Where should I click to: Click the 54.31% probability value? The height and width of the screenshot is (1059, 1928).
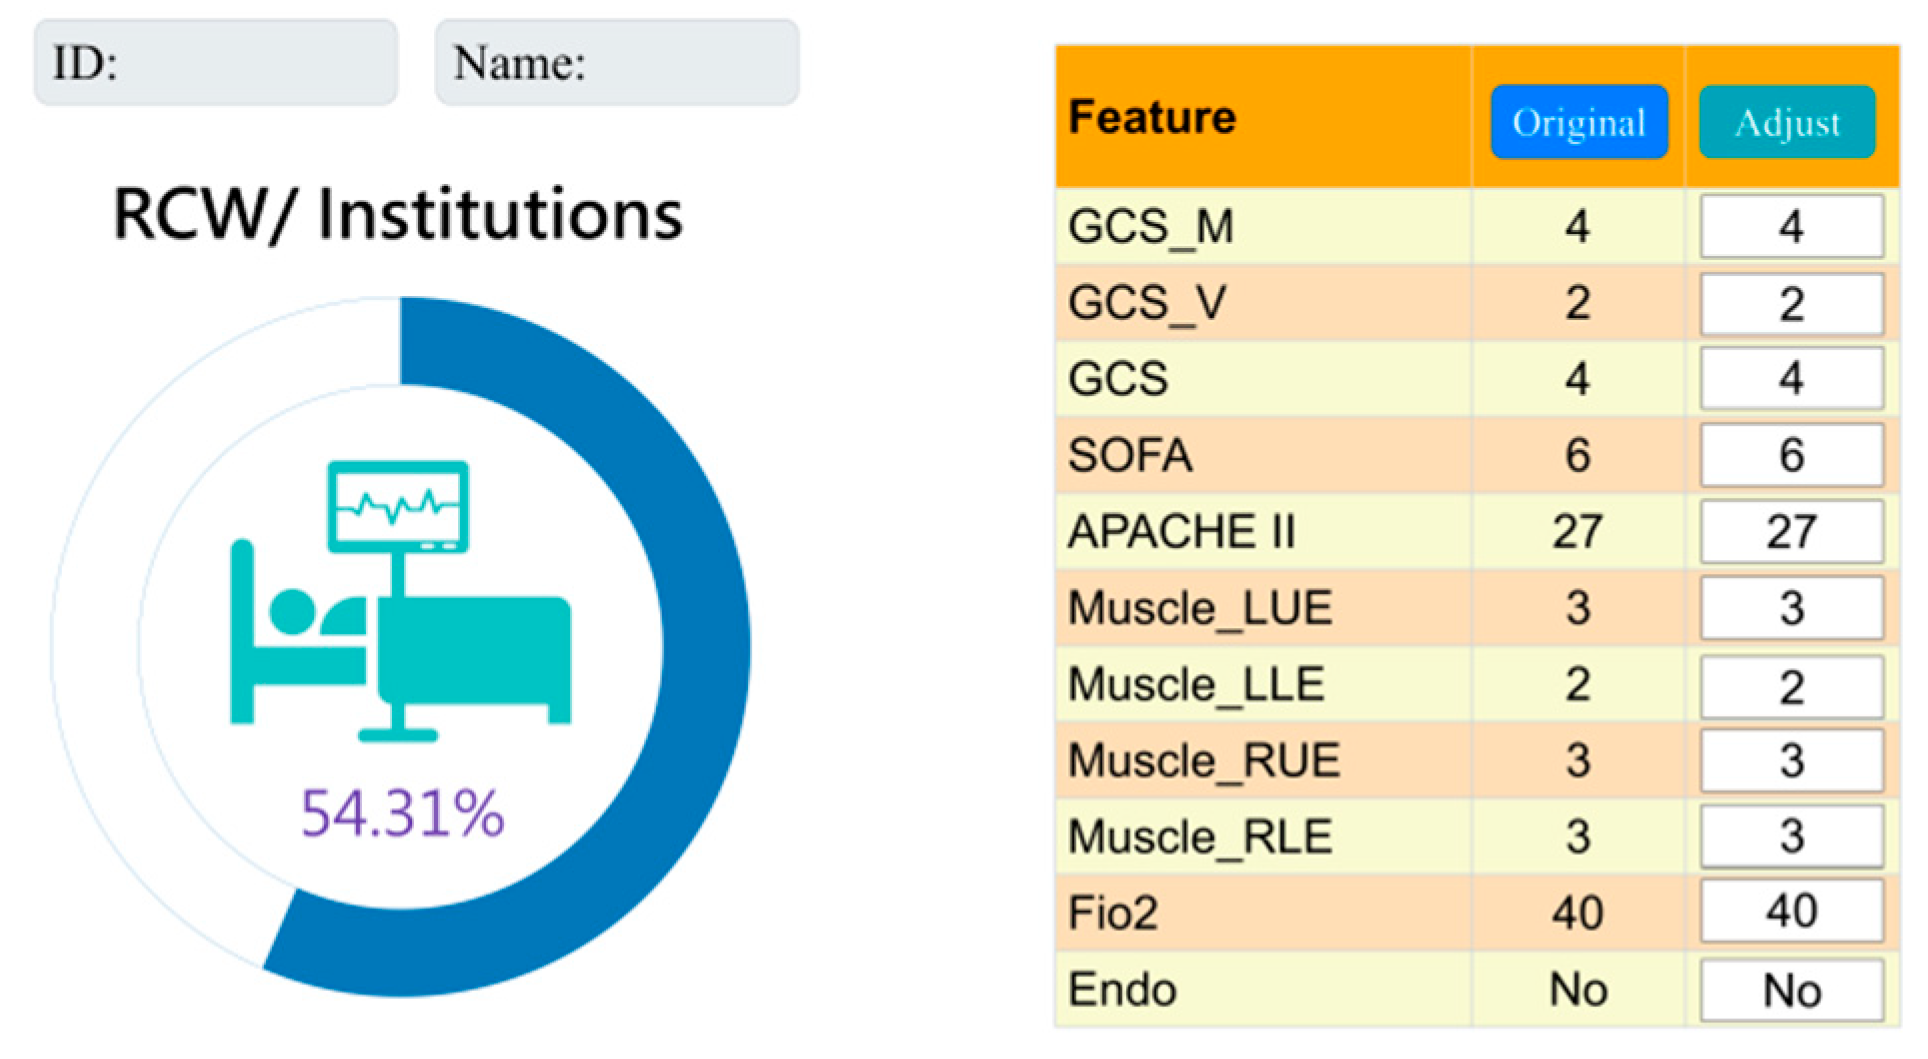pos(403,814)
